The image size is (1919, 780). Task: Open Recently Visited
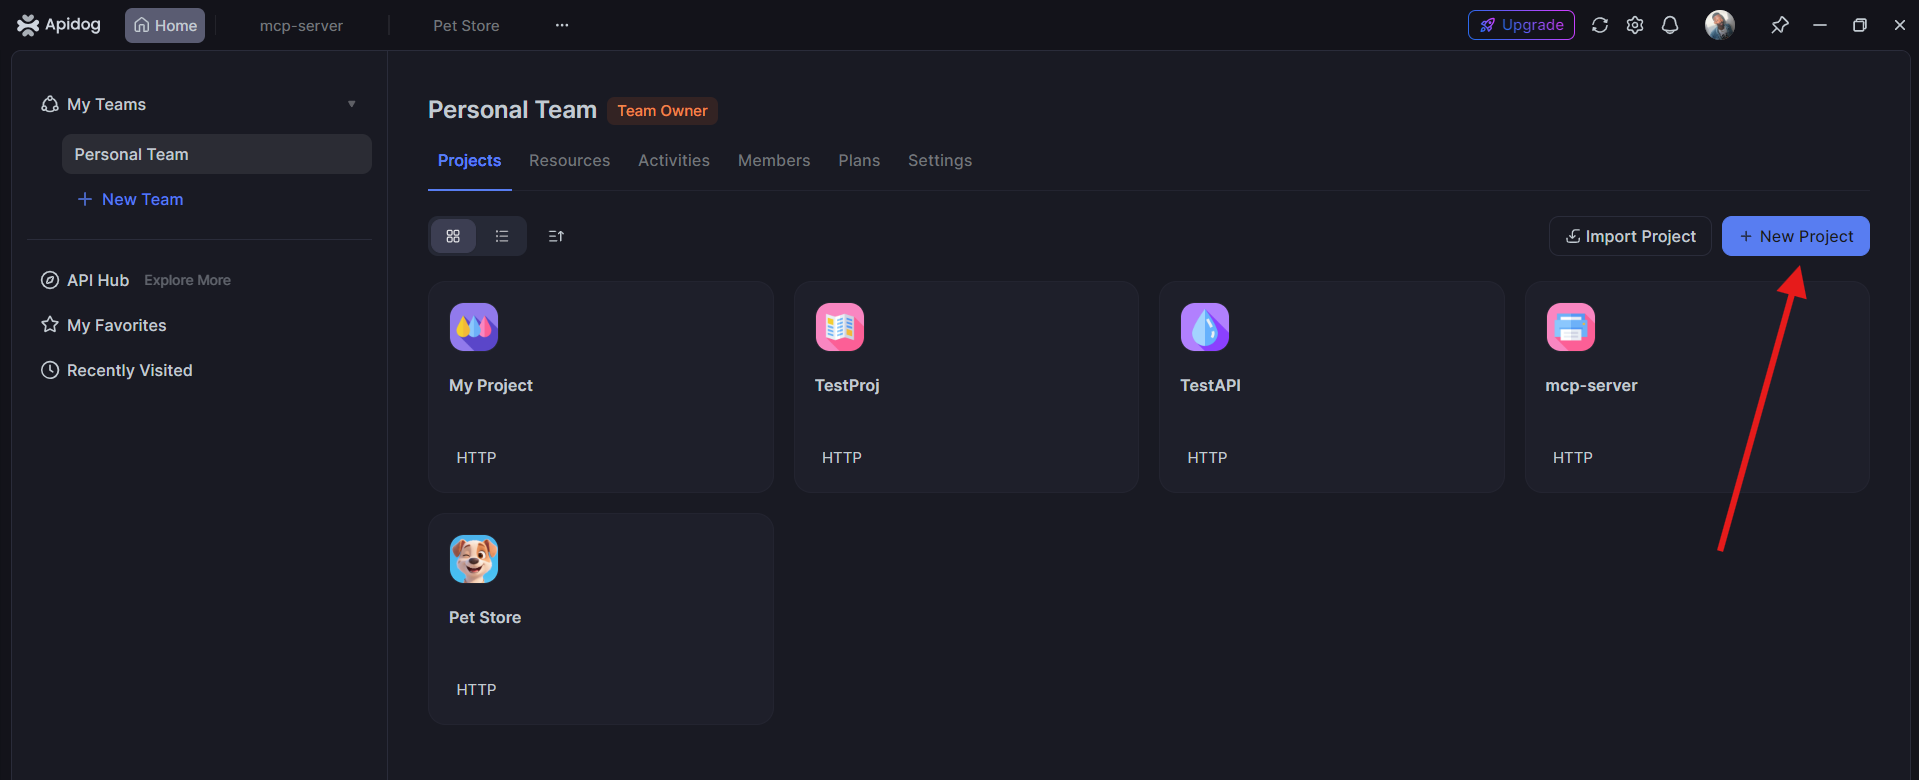[130, 370]
